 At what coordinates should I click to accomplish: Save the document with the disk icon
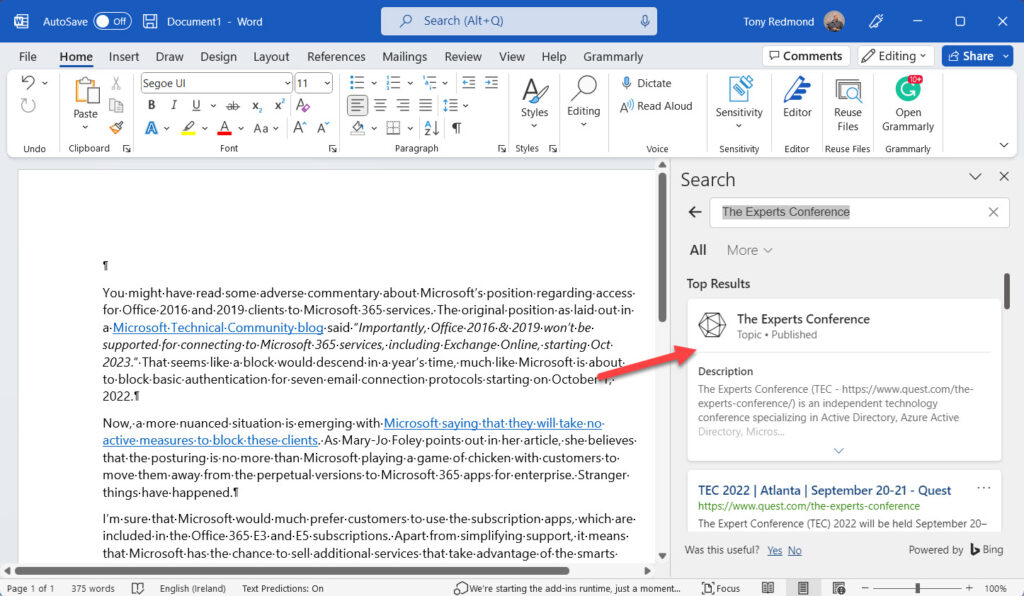150,21
